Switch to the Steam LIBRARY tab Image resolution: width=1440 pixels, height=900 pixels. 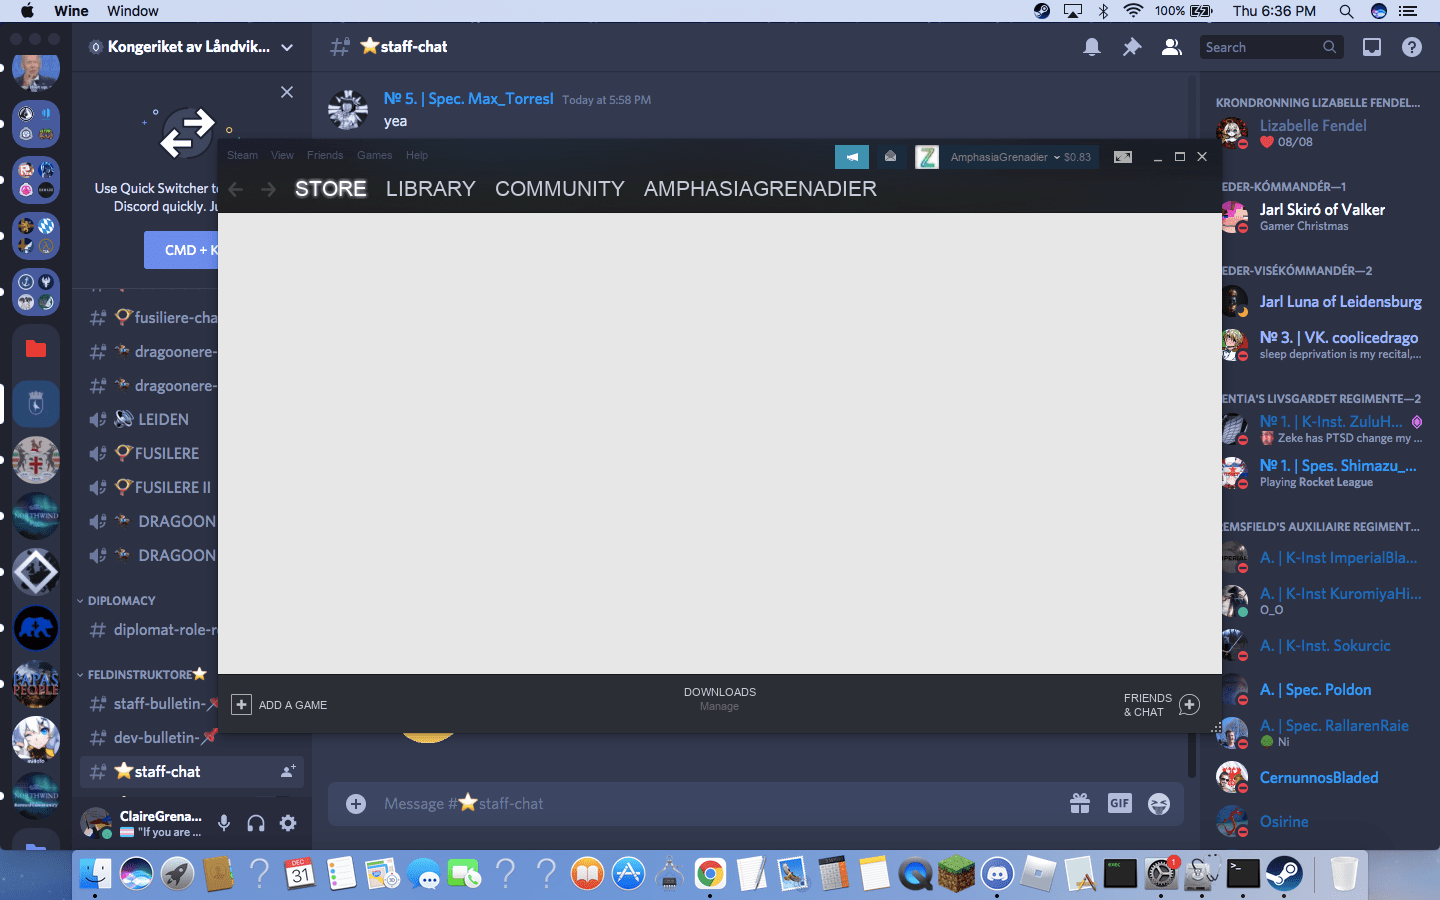tap(430, 188)
